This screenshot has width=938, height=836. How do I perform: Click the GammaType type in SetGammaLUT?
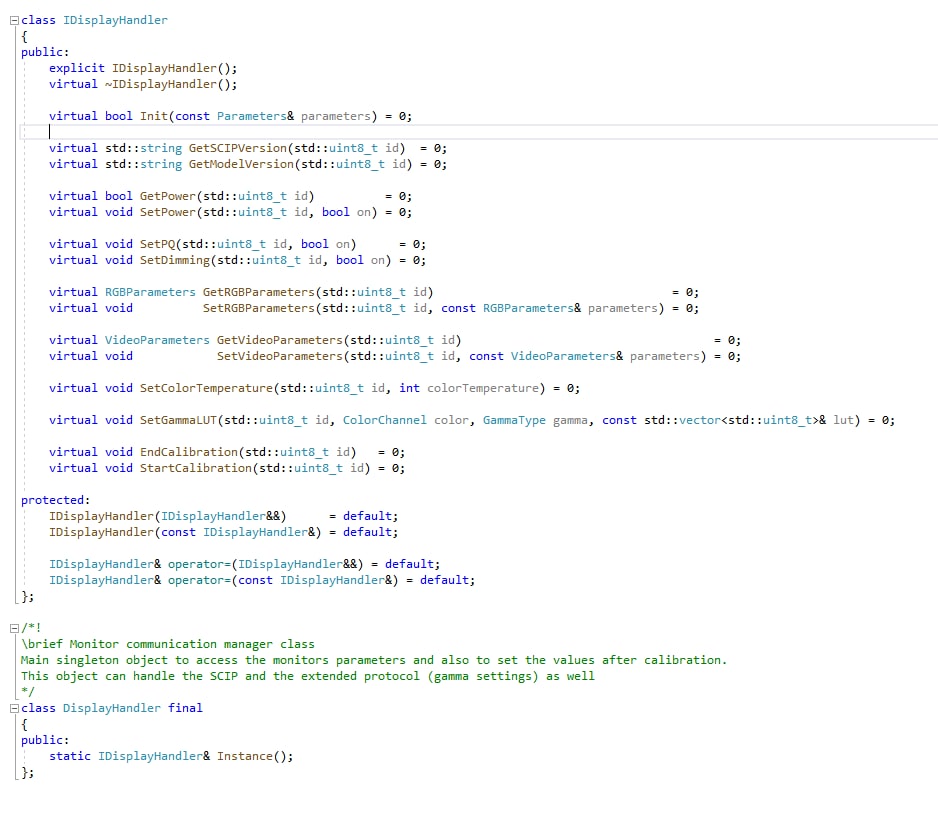[x=514, y=420]
